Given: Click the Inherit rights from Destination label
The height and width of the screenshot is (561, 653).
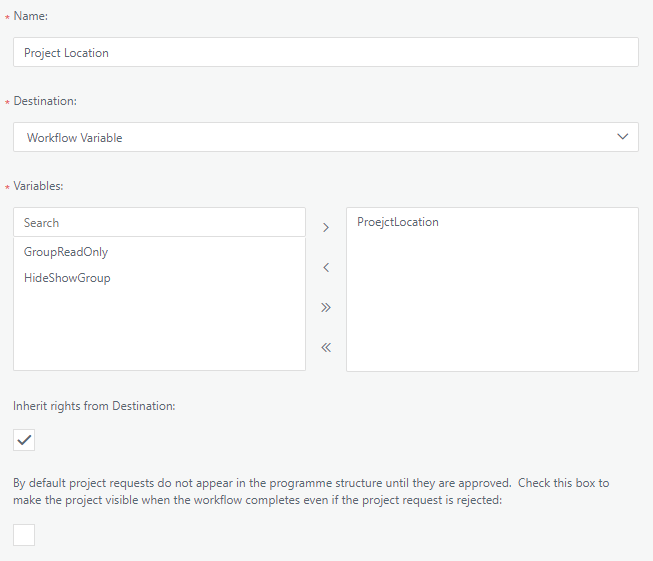Looking at the screenshot, I should pos(94,405).
